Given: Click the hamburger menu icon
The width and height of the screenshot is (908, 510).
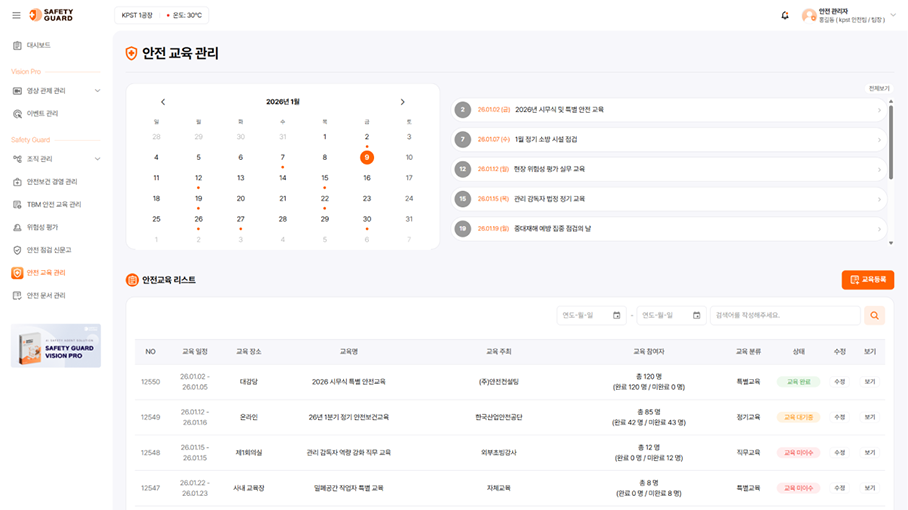Looking at the screenshot, I should [x=16, y=15].
